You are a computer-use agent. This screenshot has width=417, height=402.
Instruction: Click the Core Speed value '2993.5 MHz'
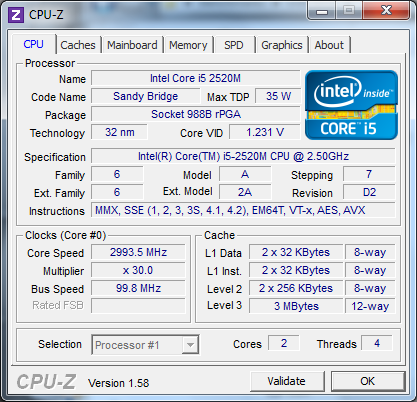[x=138, y=252]
